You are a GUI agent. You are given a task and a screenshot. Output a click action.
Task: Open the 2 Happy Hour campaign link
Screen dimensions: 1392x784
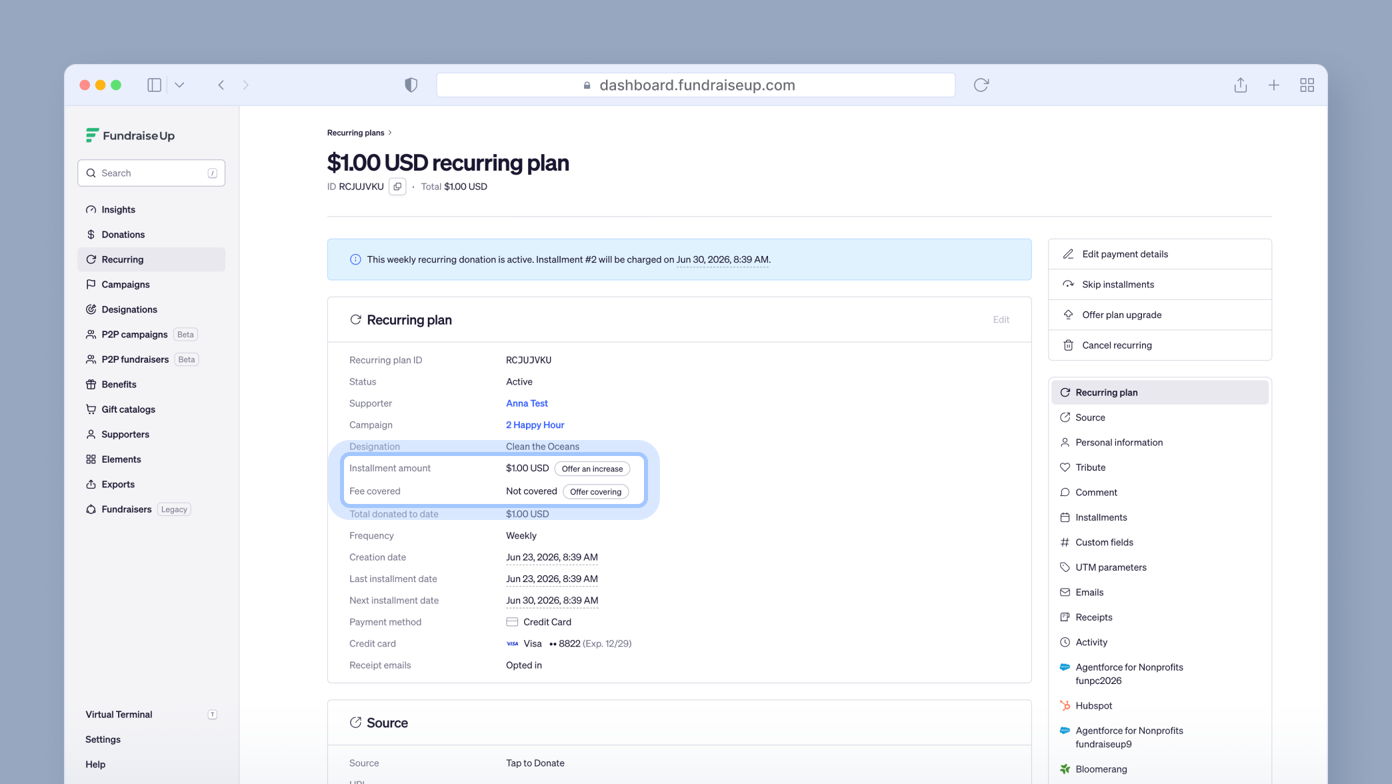(x=535, y=425)
